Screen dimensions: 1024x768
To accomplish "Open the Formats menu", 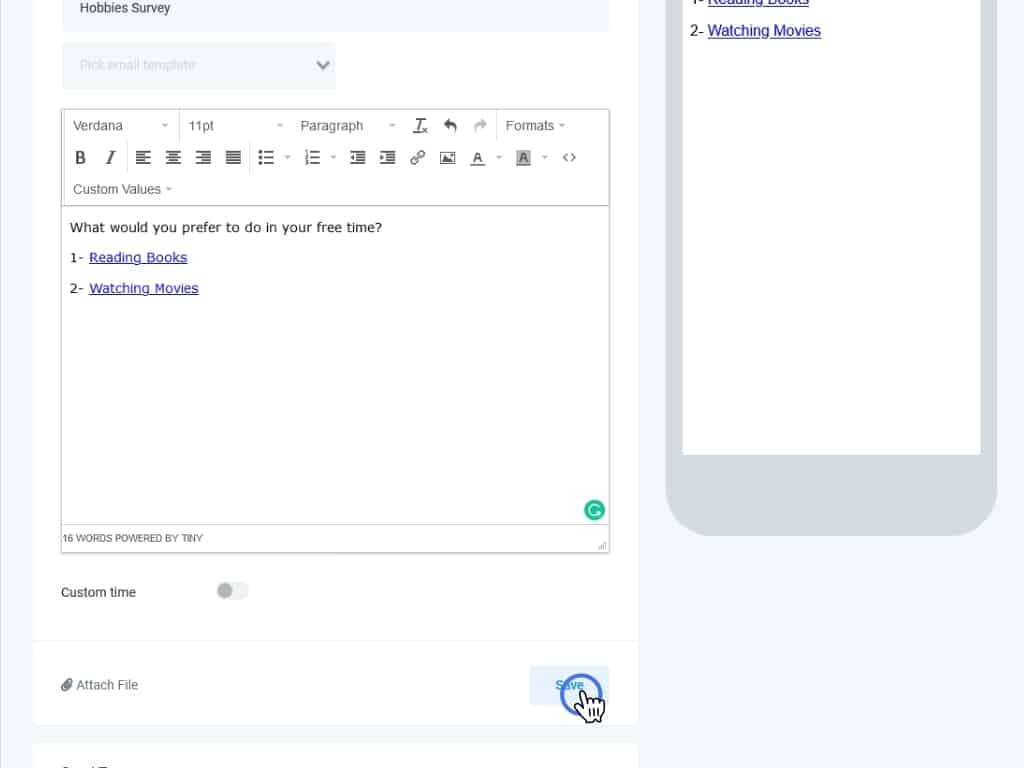I will click(x=535, y=125).
